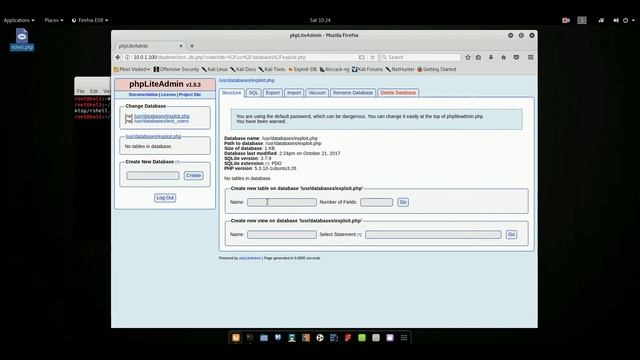Viewport: 640px width, 360px height.
Task: Open the Places menu
Action: (x=53, y=20)
